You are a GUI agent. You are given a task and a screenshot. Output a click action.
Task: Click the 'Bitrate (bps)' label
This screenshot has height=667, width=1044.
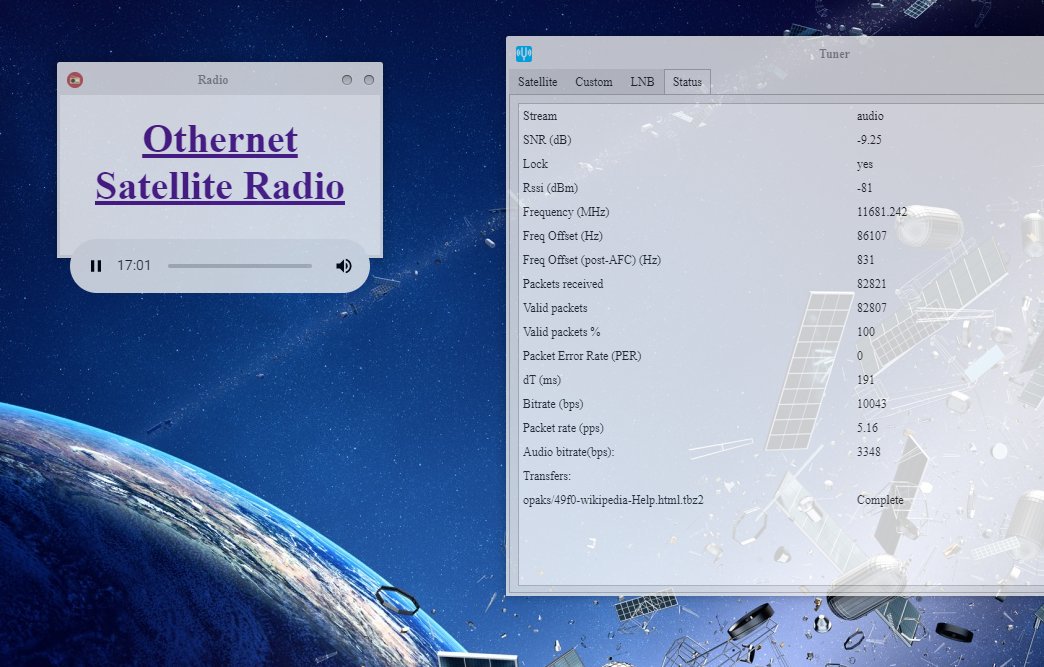553,403
